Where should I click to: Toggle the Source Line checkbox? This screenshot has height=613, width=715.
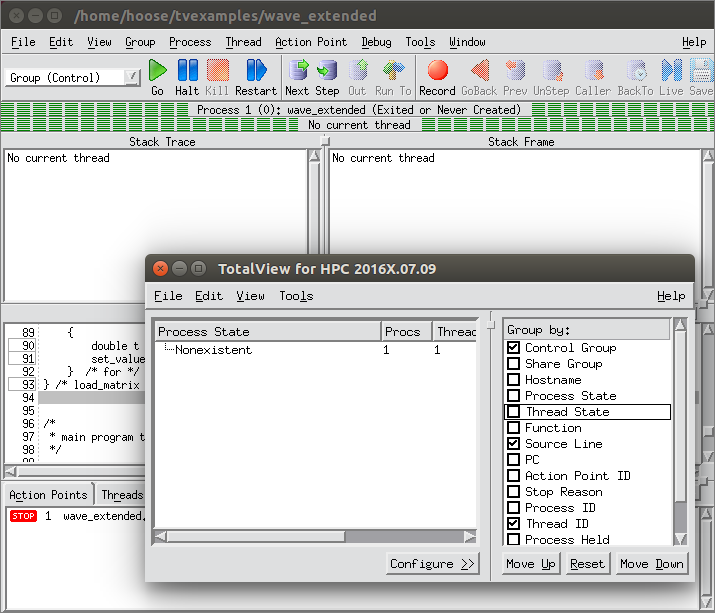point(513,444)
